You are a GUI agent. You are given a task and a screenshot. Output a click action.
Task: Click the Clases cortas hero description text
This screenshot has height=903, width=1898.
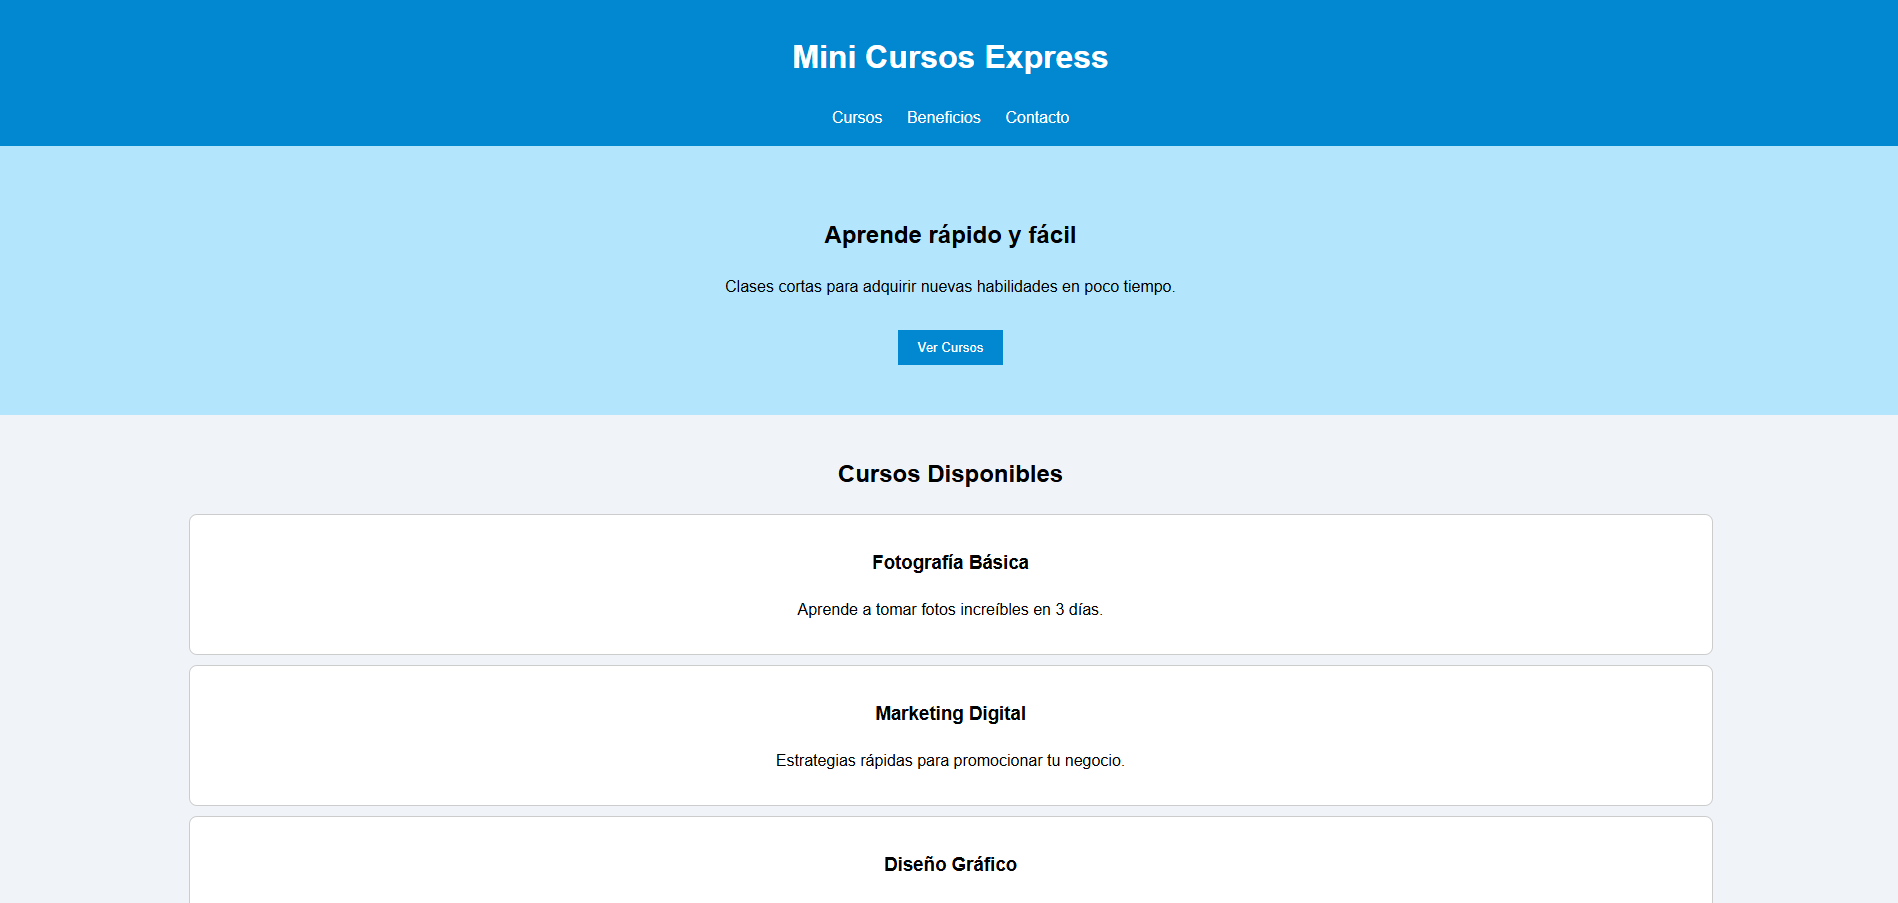pyautogui.click(x=950, y=287)
